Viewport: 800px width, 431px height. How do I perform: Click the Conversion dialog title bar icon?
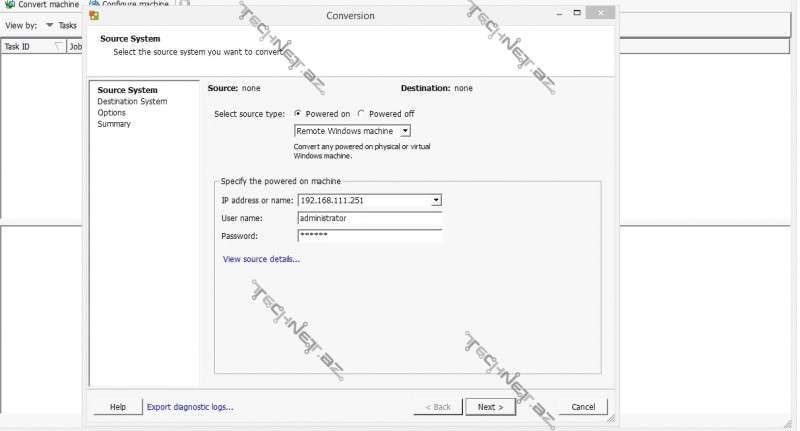[x=94, y=15]
